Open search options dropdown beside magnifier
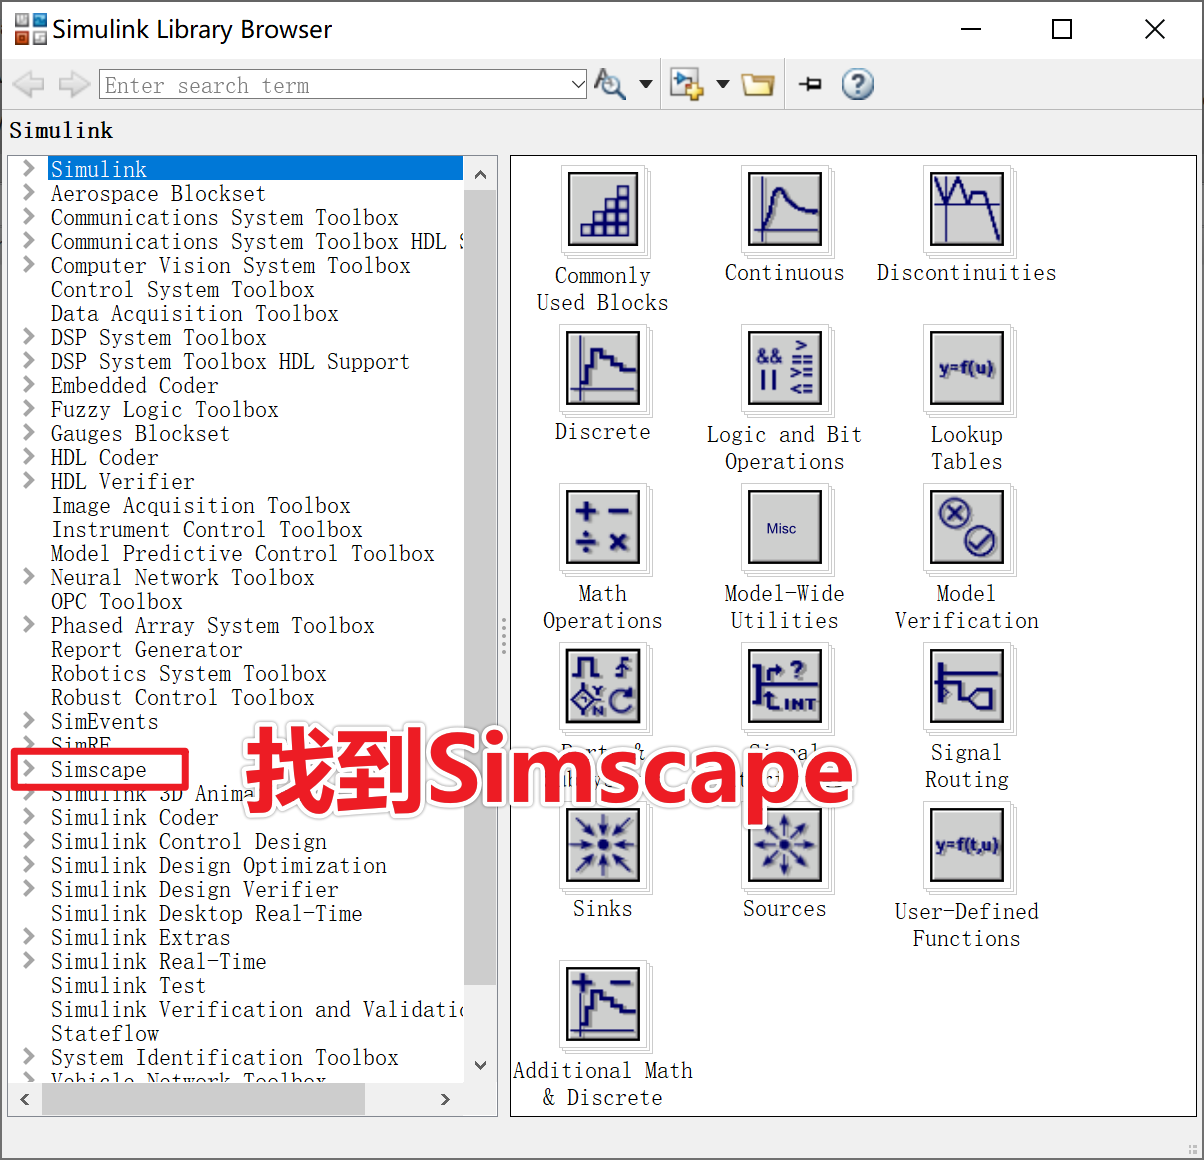Screen dimensions: 1204x1160 tap(645, 84)
